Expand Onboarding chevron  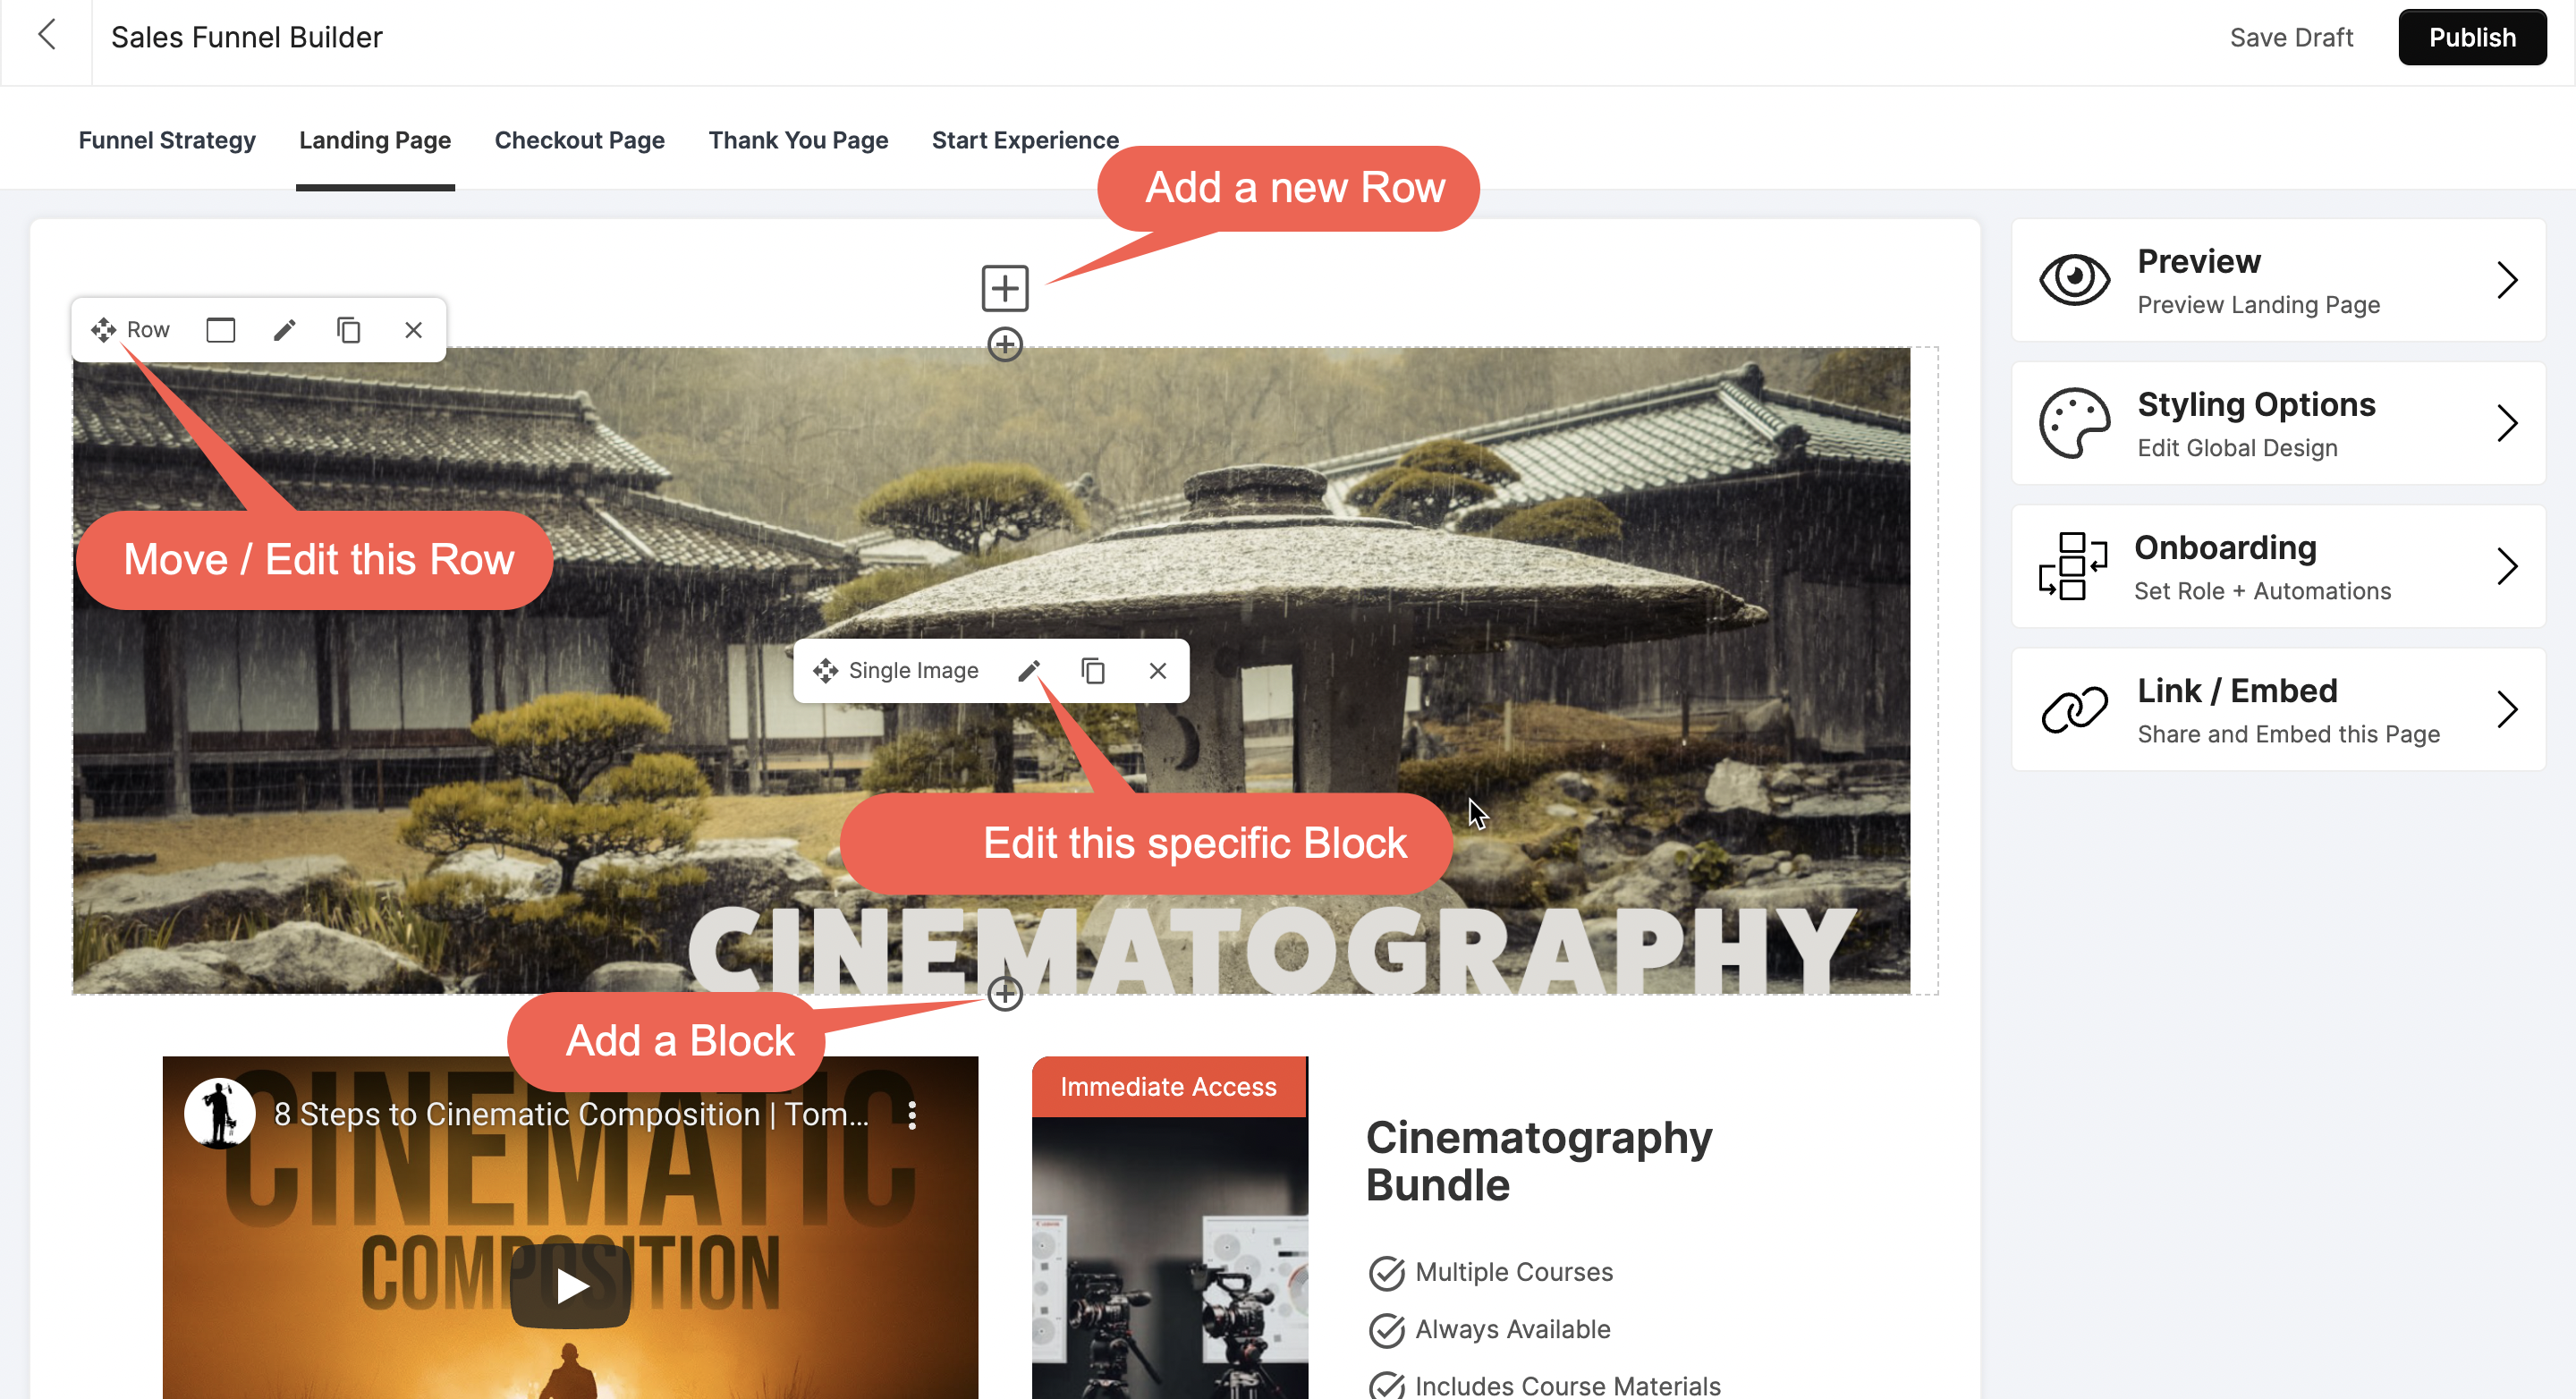click(2507, 566)
